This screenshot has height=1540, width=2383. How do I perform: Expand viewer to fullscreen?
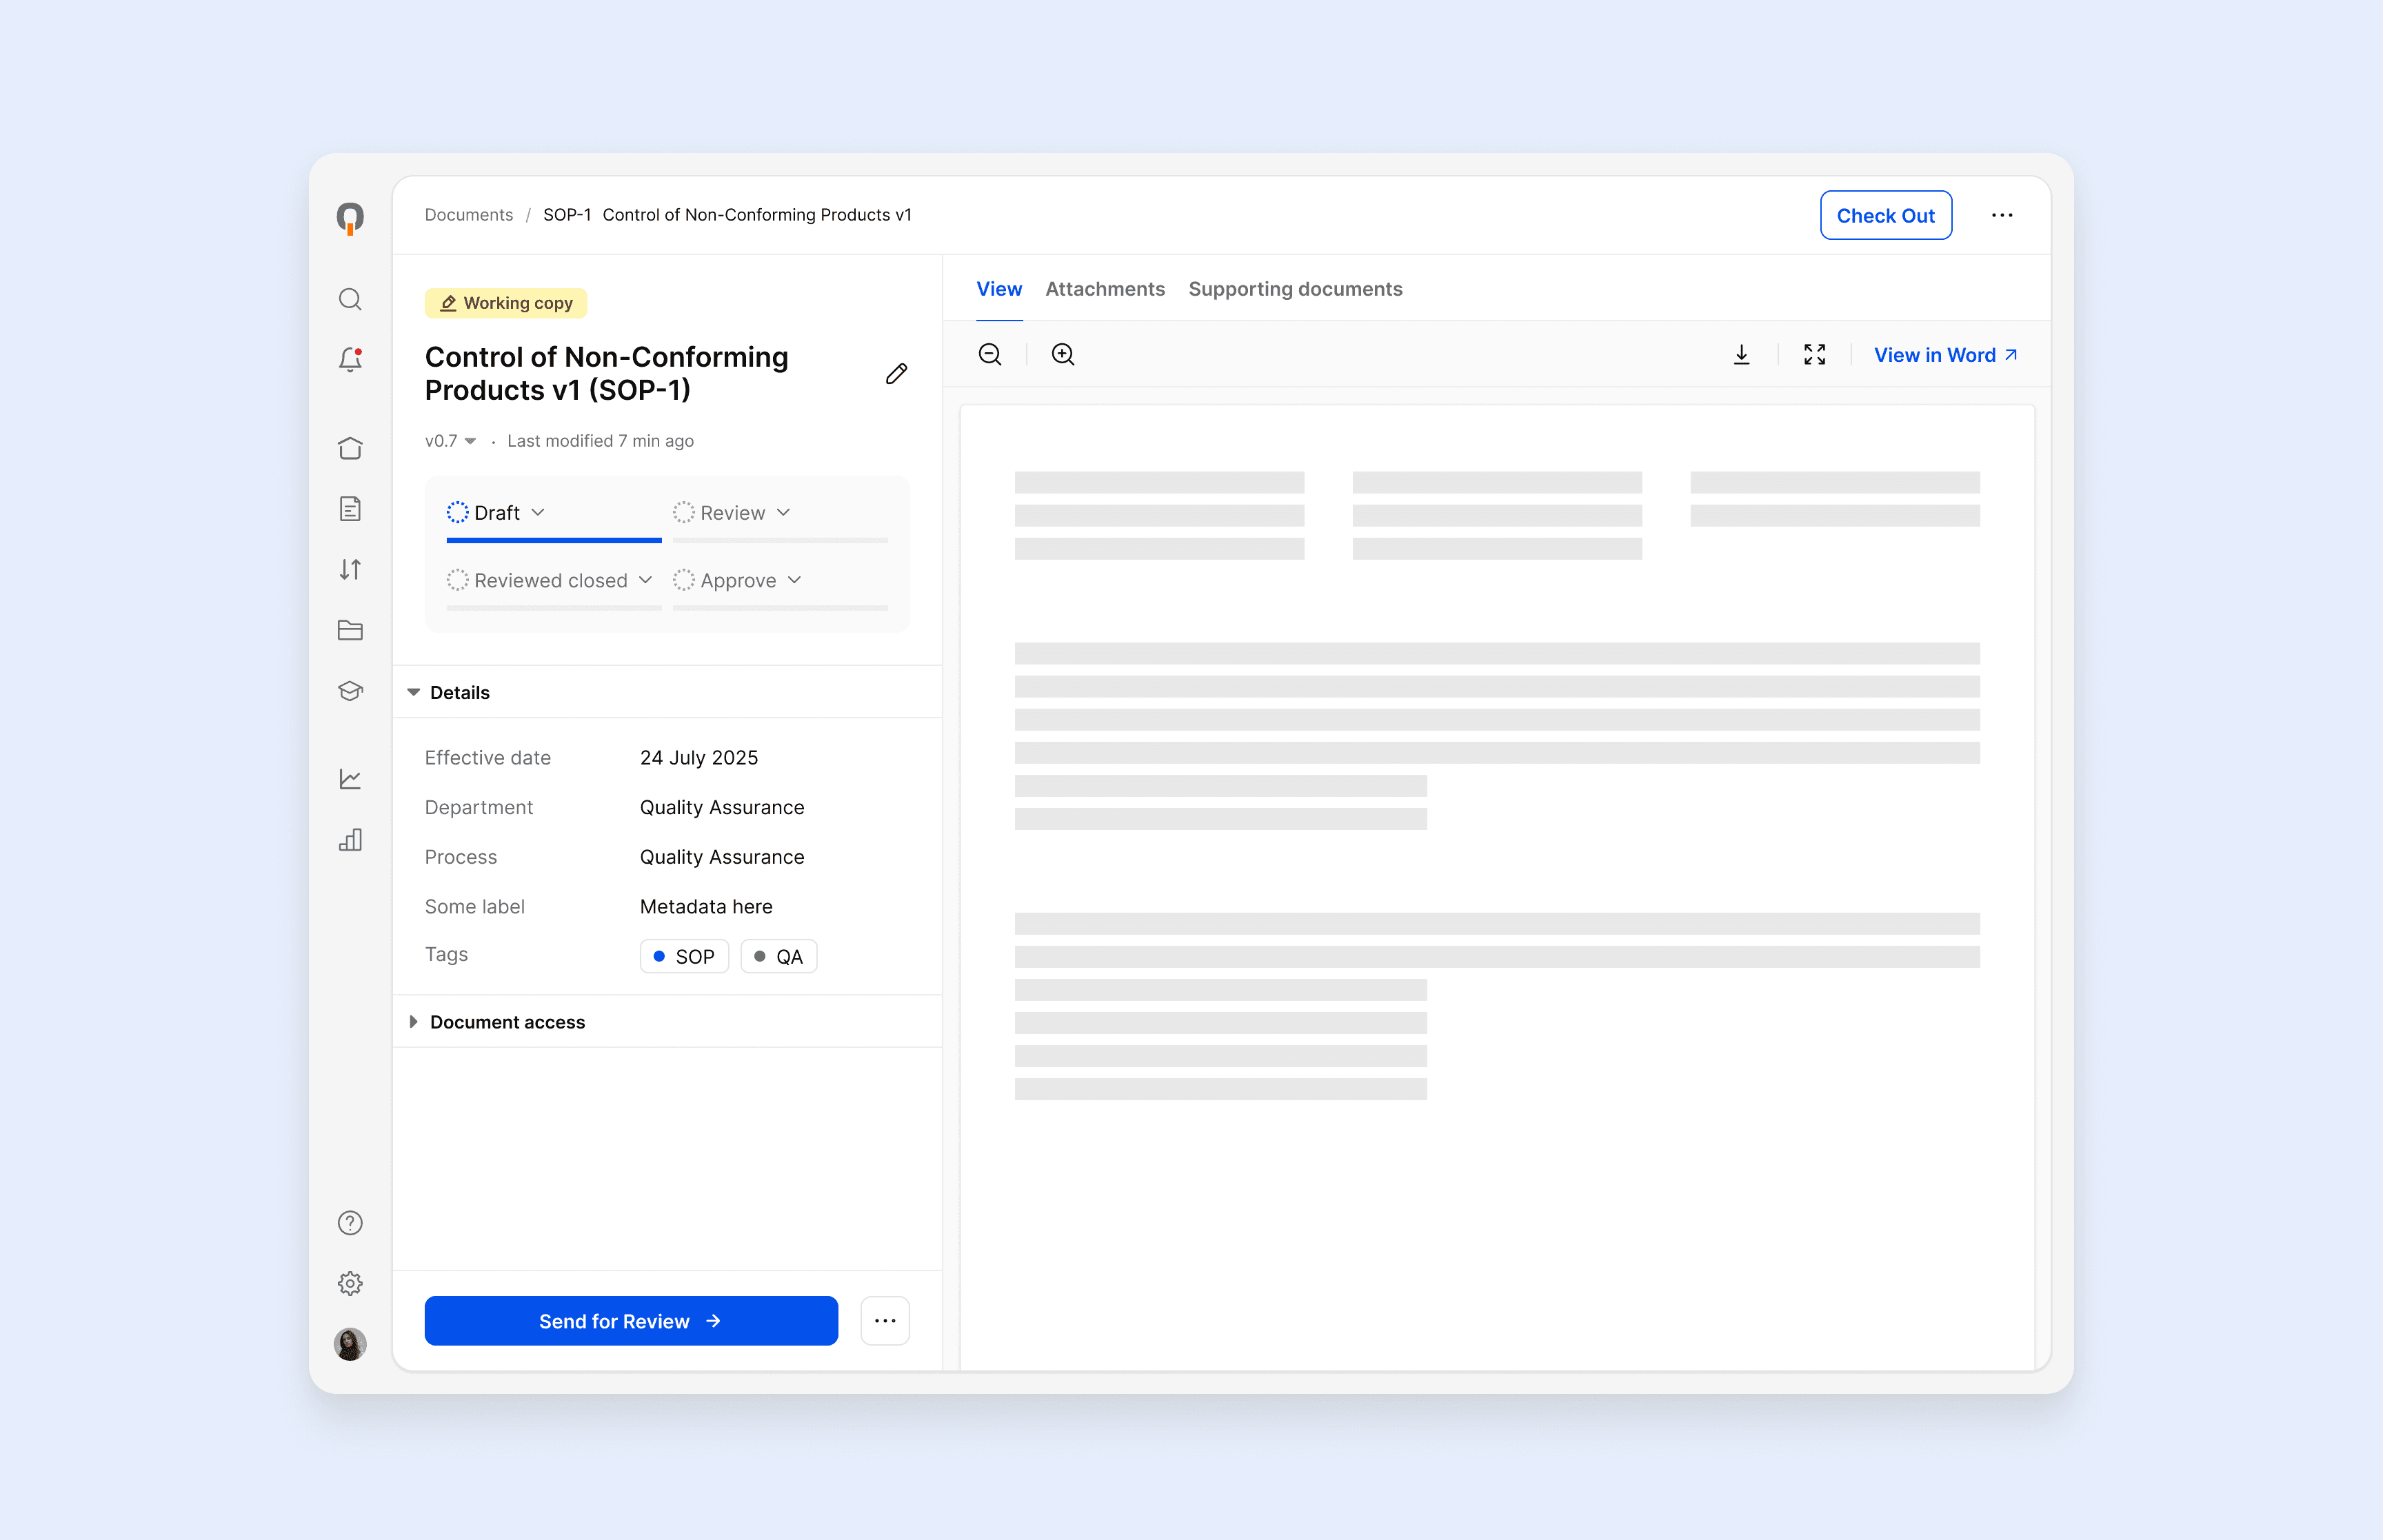click(1815, 354)
